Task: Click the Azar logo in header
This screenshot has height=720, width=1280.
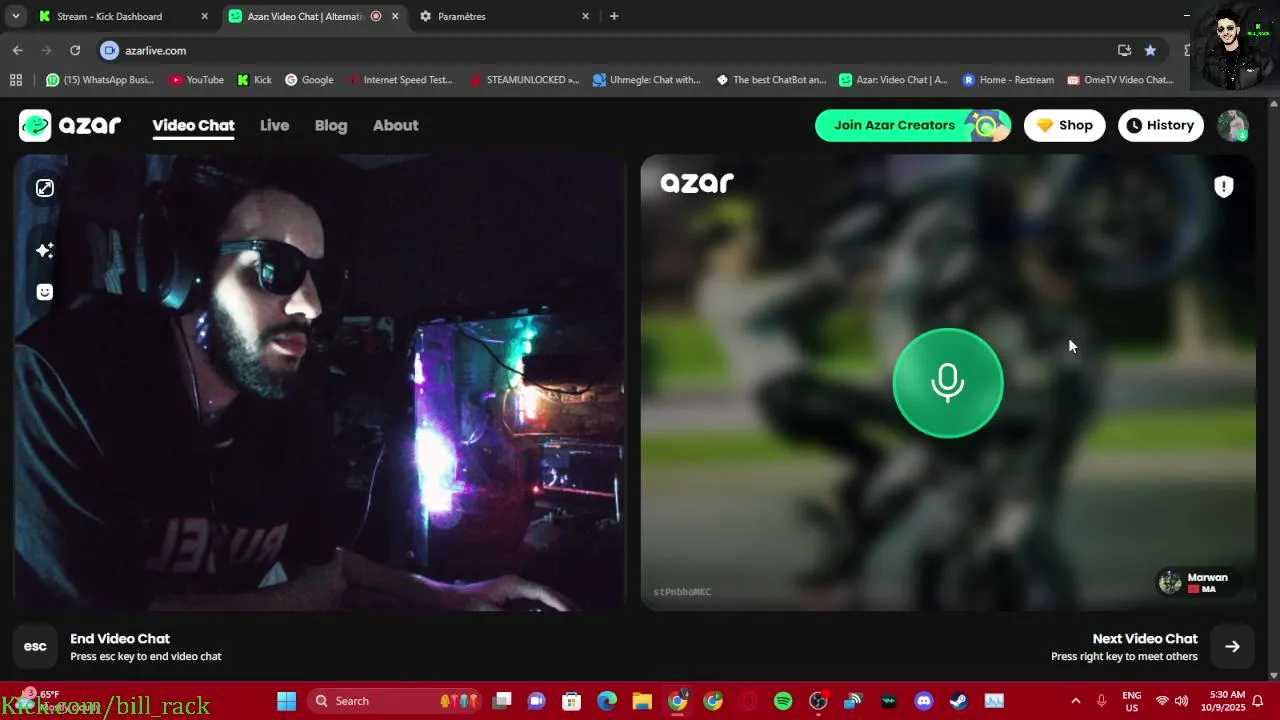Action: click(70, 125)
